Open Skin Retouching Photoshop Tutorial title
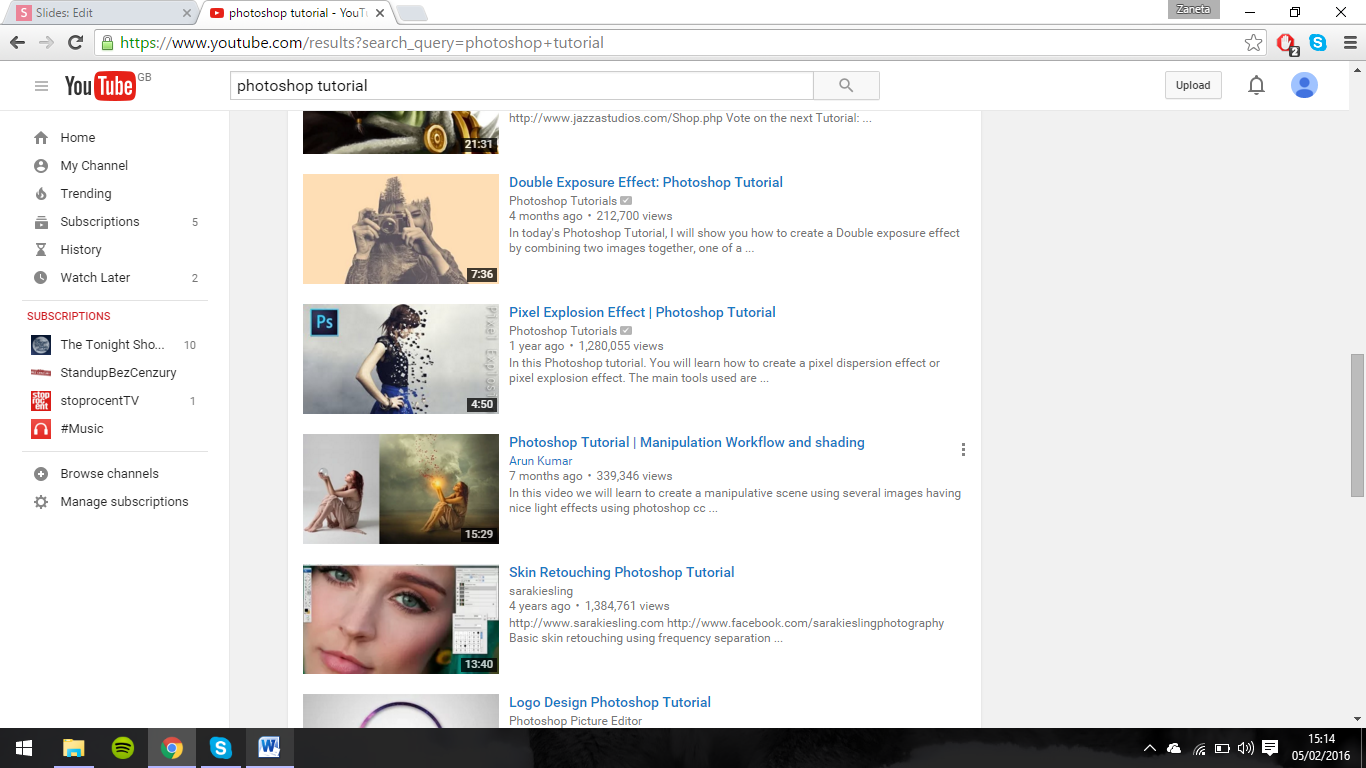This screenshot has height=768, width=1366. coord(622,572)
